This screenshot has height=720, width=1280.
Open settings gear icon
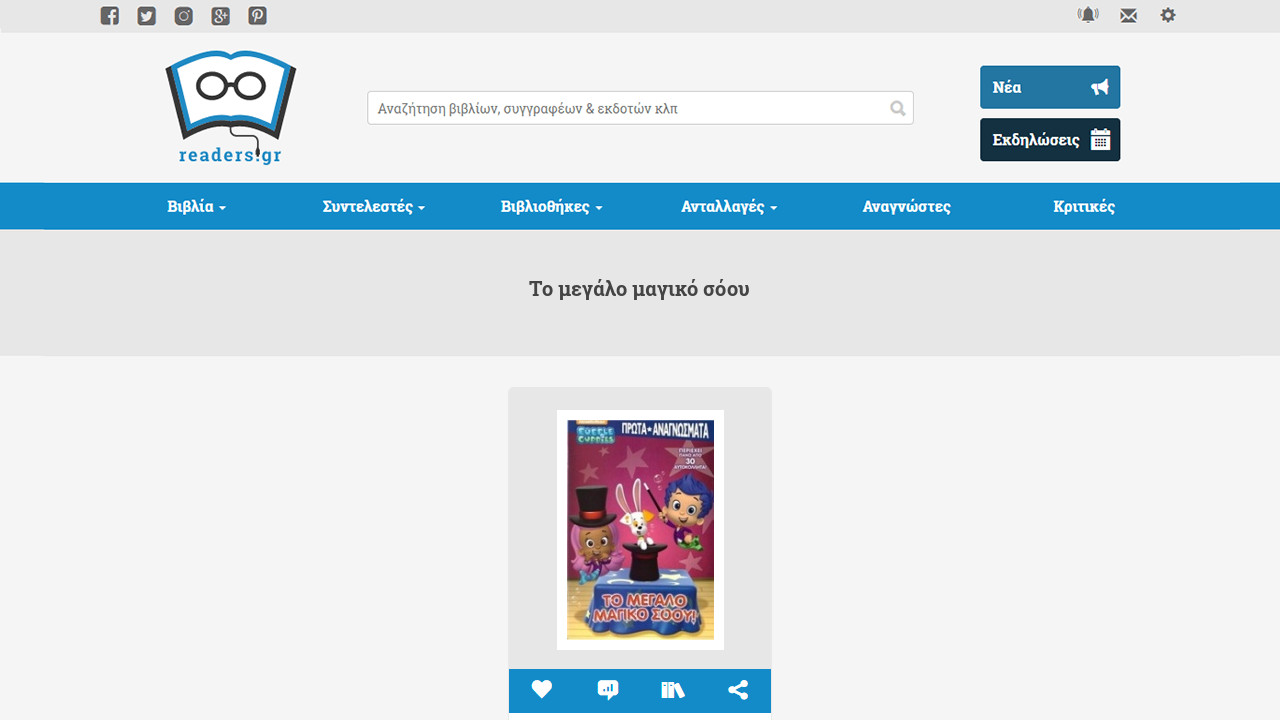1168,15
